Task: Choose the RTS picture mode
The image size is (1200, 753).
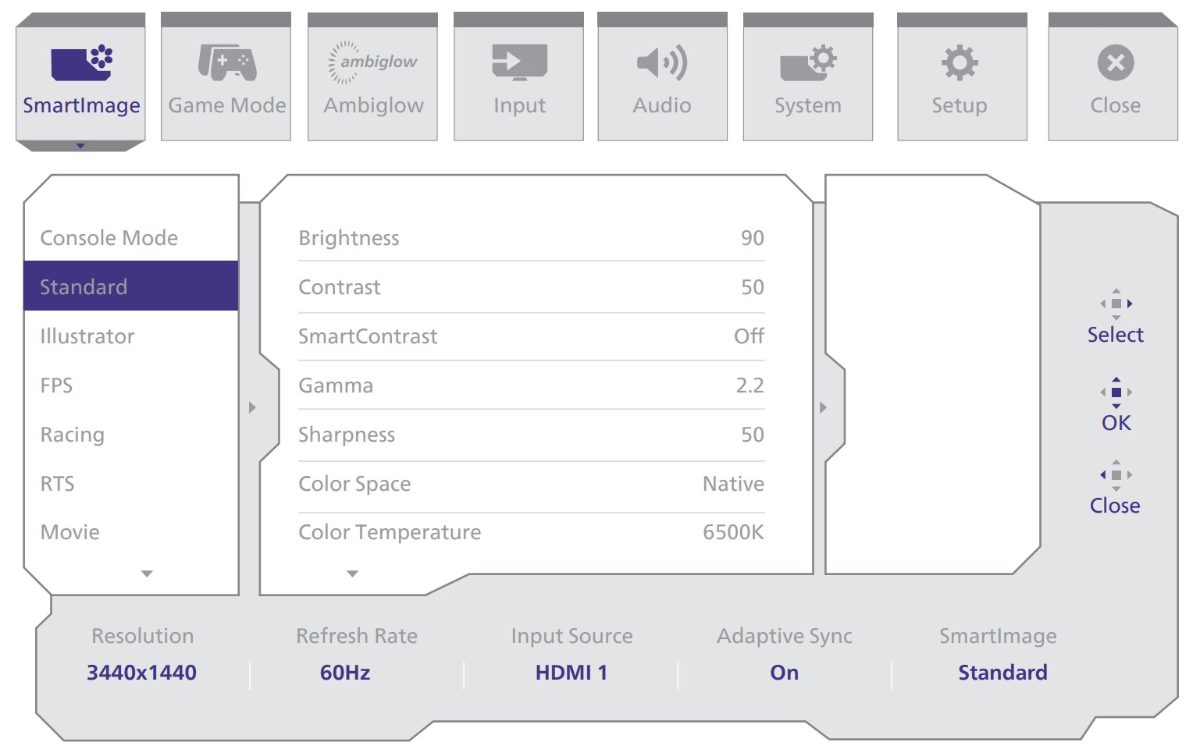Action: click(x=131, y=483)
